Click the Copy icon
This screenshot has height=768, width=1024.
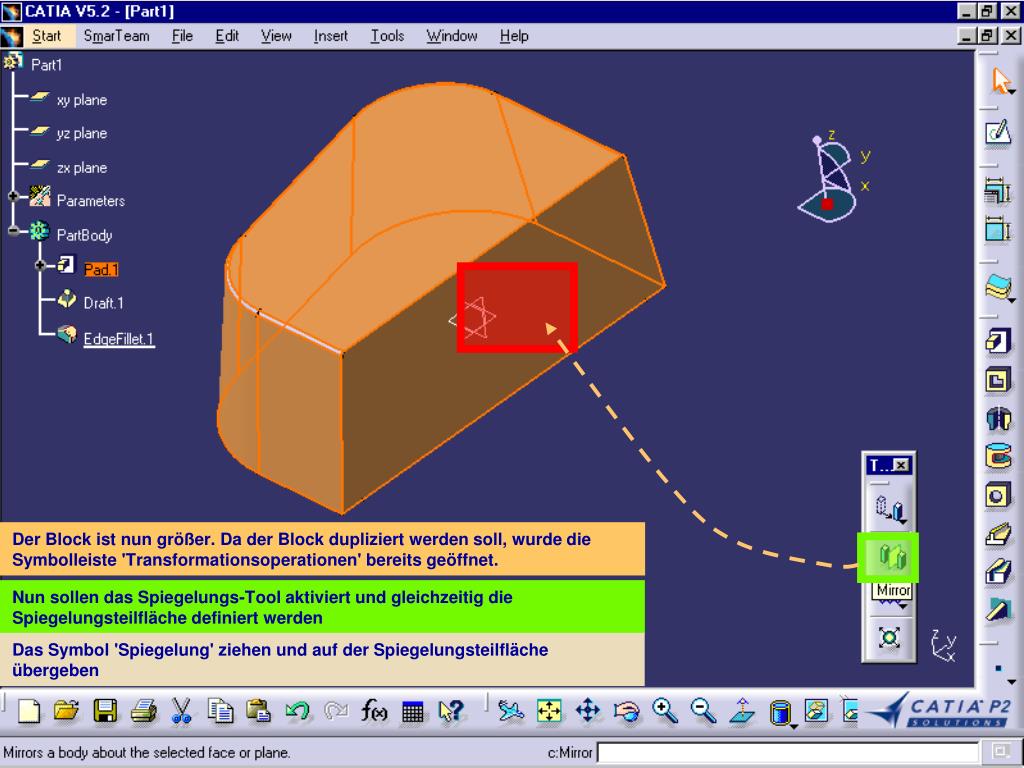coord(220,711)
